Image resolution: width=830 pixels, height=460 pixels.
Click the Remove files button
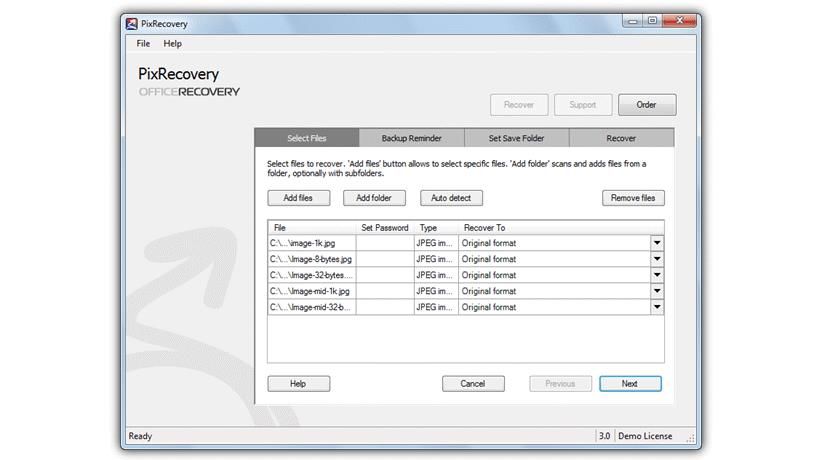[x=633, y=198]
